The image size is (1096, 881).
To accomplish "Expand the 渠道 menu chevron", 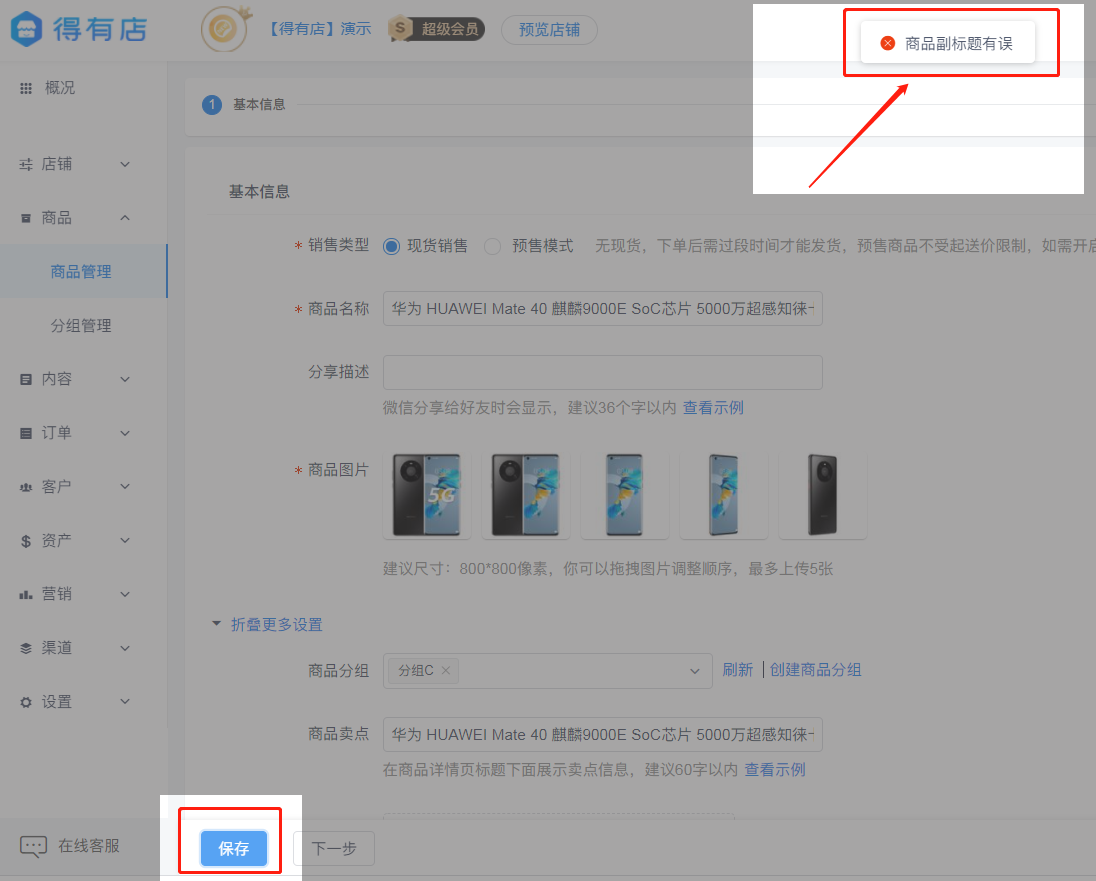I will tap(125, 648).
